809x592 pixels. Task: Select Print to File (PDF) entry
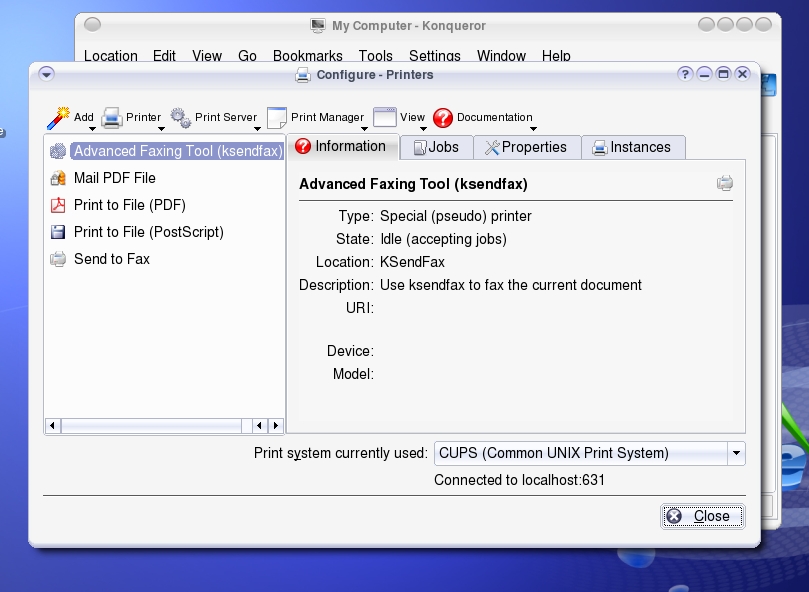pos(129,205)
